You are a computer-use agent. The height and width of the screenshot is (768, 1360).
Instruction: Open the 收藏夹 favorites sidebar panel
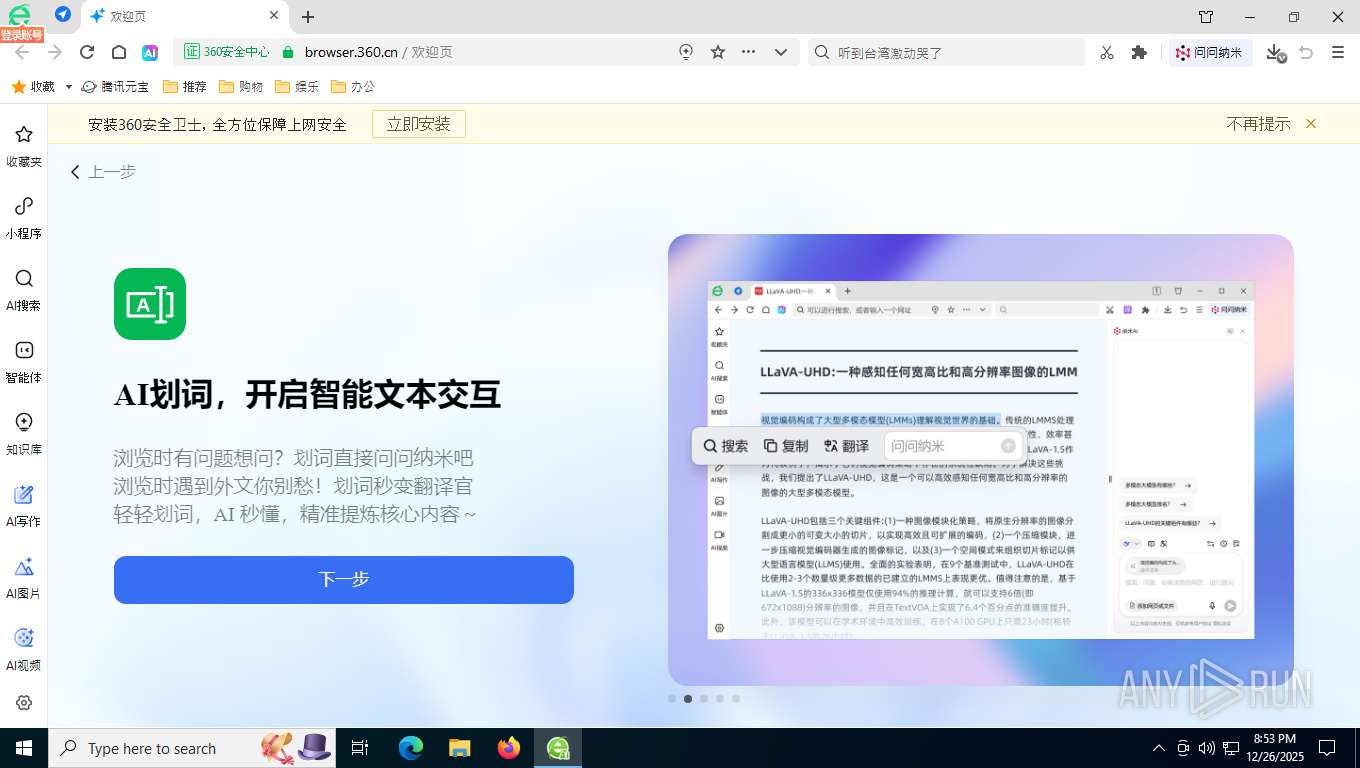(24, 146)
